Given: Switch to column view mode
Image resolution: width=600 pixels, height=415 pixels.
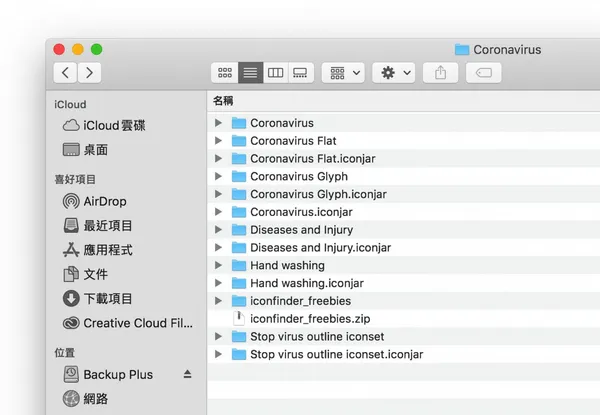Looking at the screenshot, I should click(x=276, y=73).
